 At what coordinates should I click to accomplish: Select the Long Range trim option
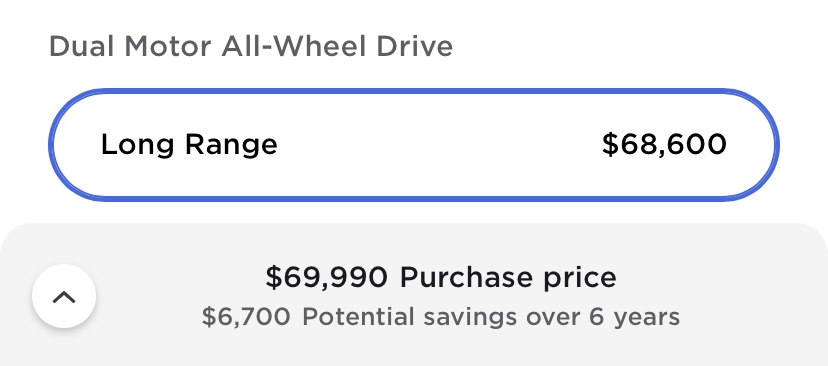(x=414, y=145)
